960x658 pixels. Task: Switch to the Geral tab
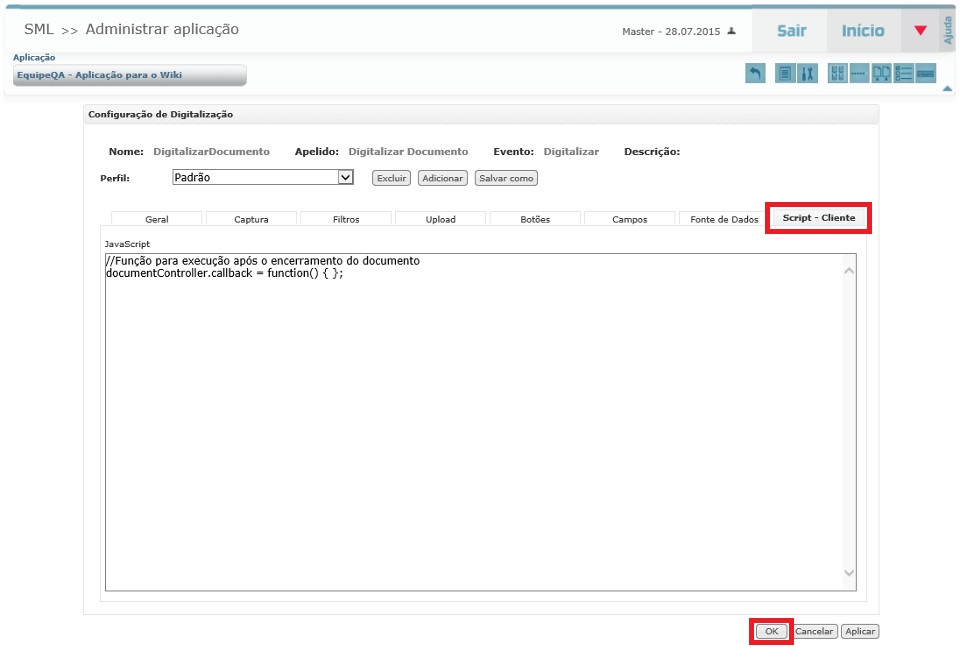[x=157, y=219]
